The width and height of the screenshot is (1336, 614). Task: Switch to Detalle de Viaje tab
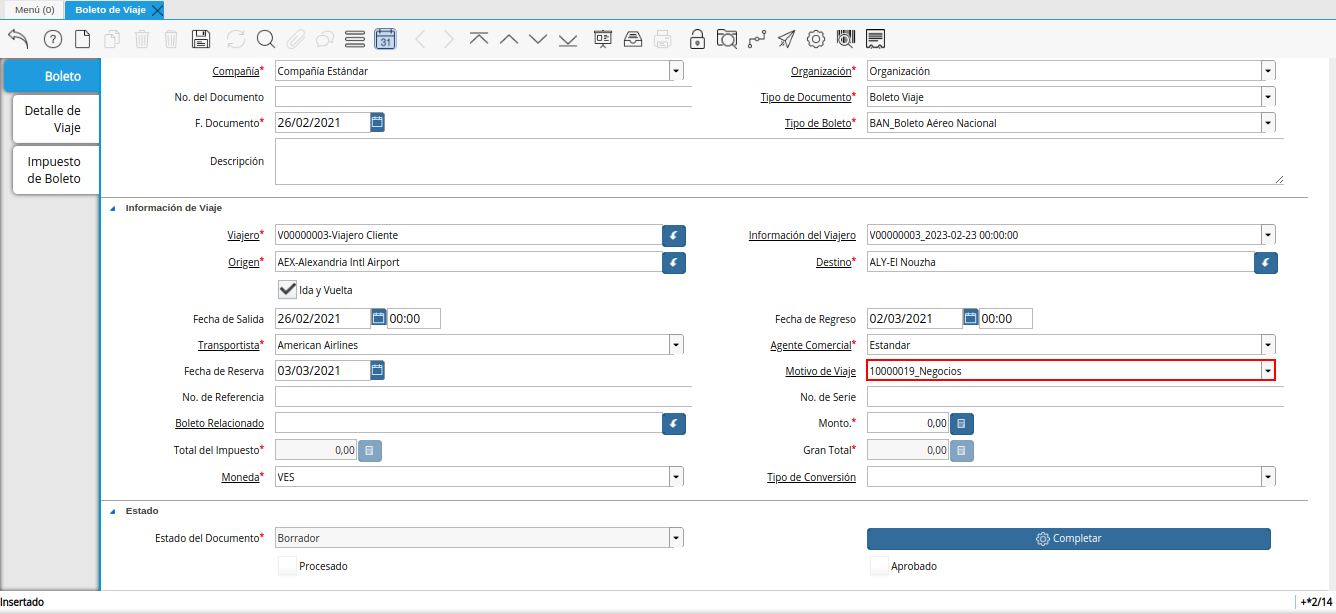tap(54, 119)
